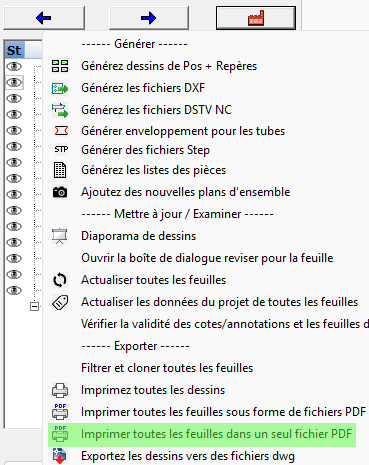
Task: Click the STP Step files icon
Action: click(61, 149)
